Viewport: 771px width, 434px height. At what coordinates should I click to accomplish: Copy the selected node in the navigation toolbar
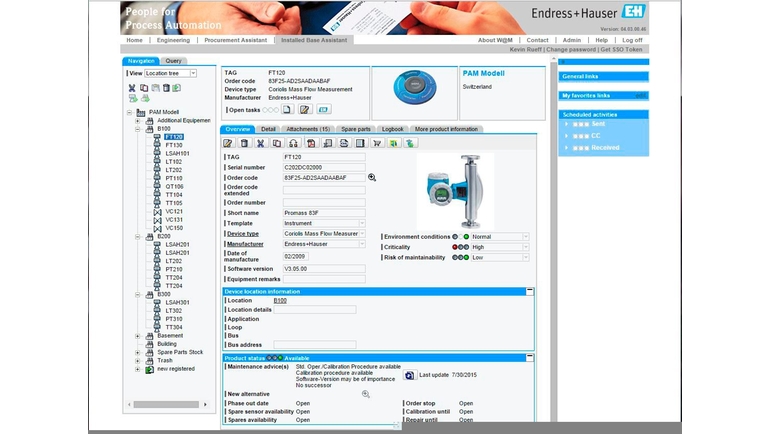tap(144, 88)
